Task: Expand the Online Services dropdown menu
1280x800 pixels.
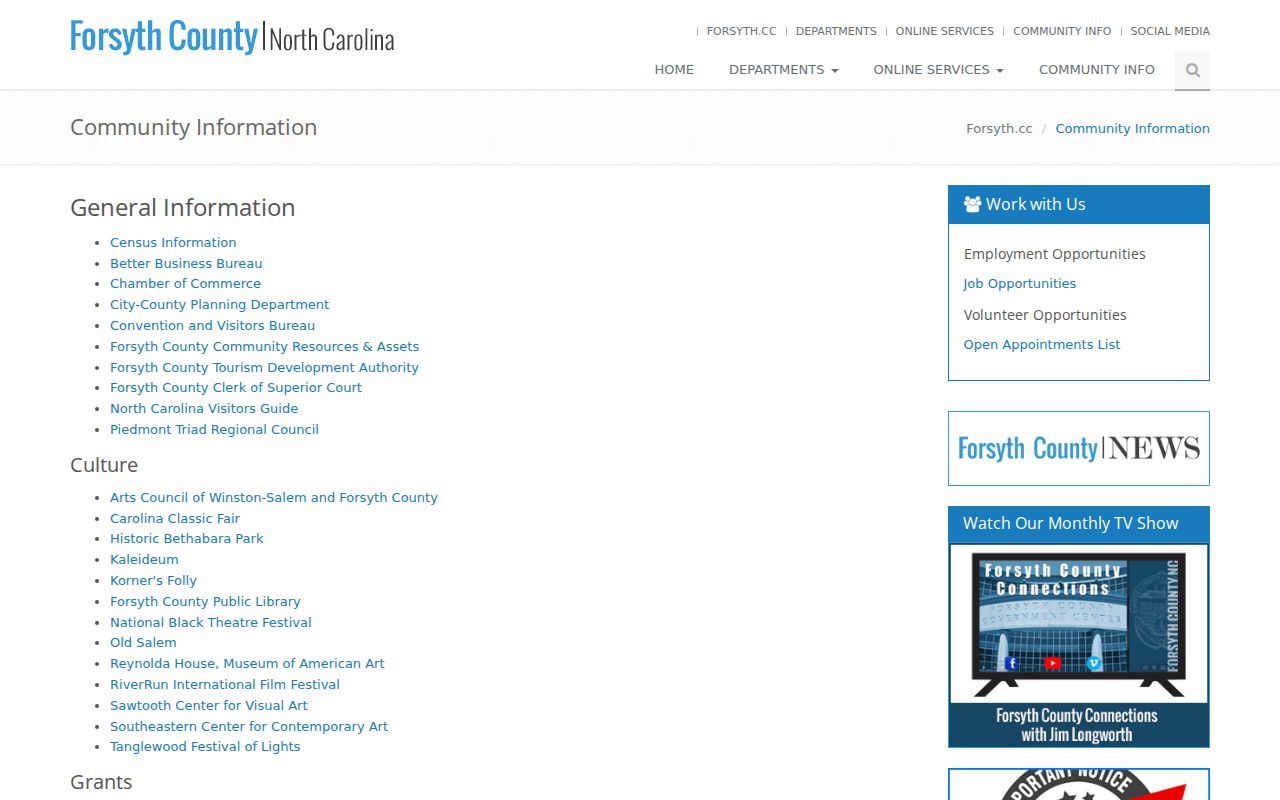Action: point(938,70)
